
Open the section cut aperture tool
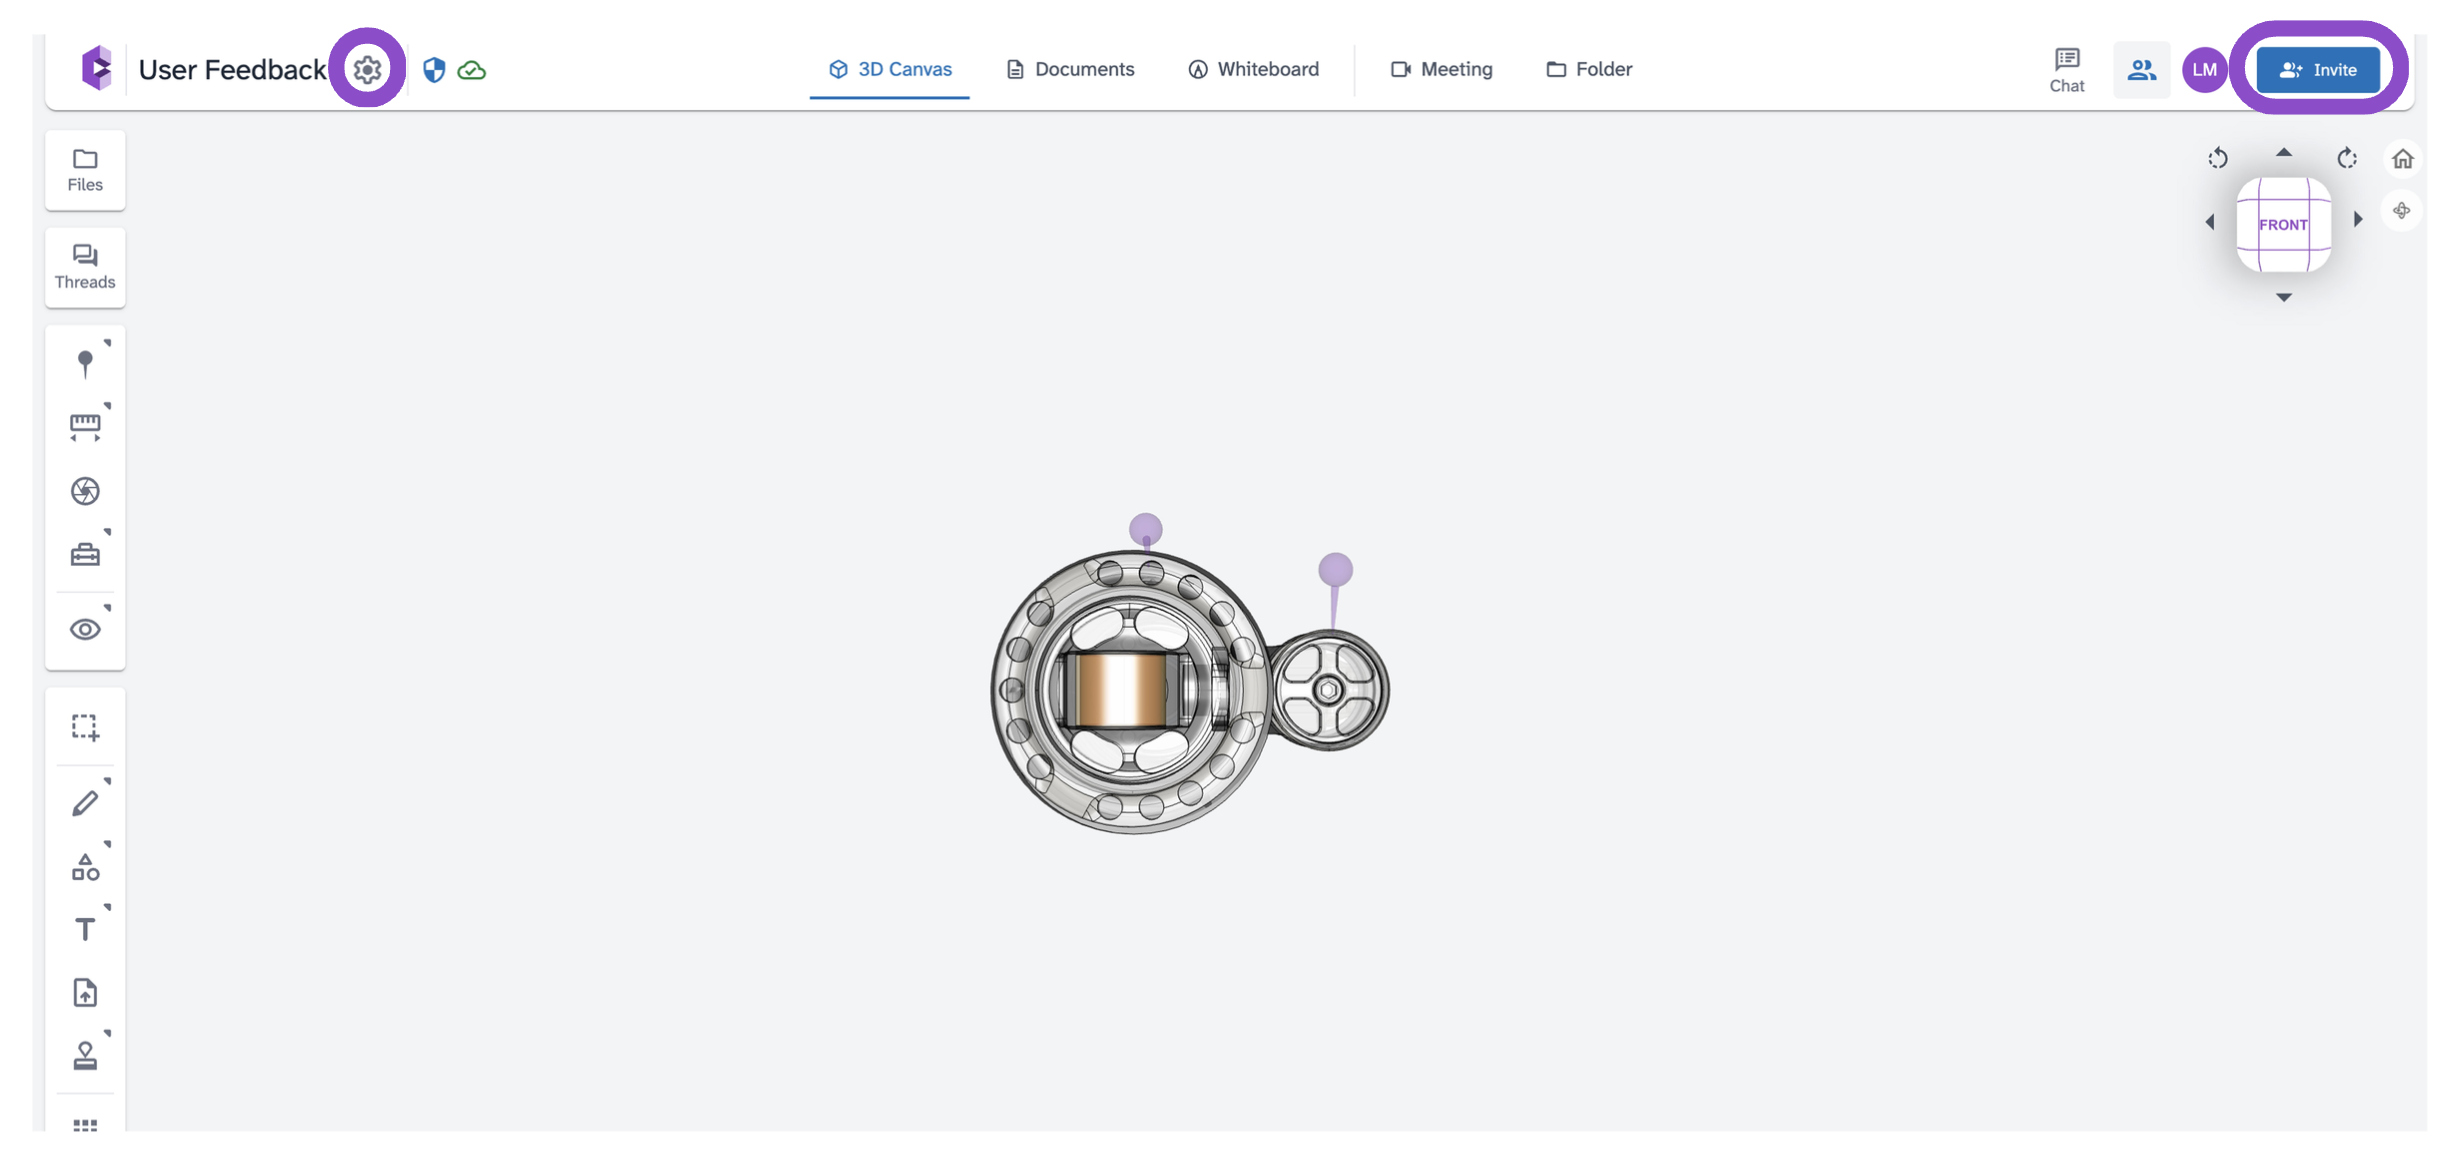(85, 490)
